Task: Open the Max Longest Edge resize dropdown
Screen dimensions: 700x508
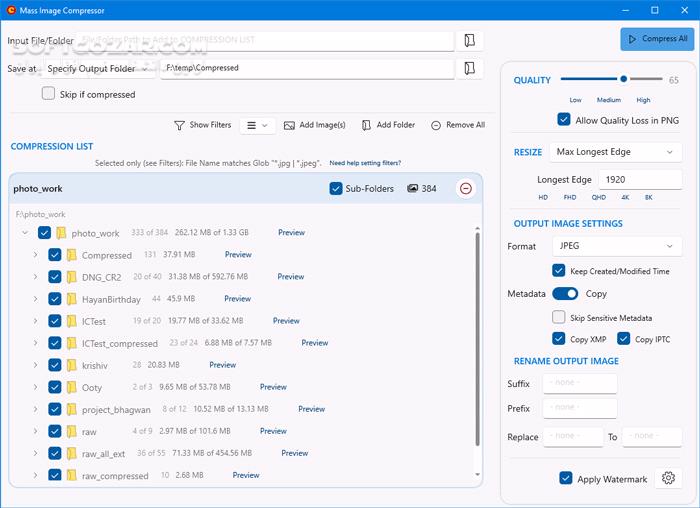Action: [x=617, y=152]
